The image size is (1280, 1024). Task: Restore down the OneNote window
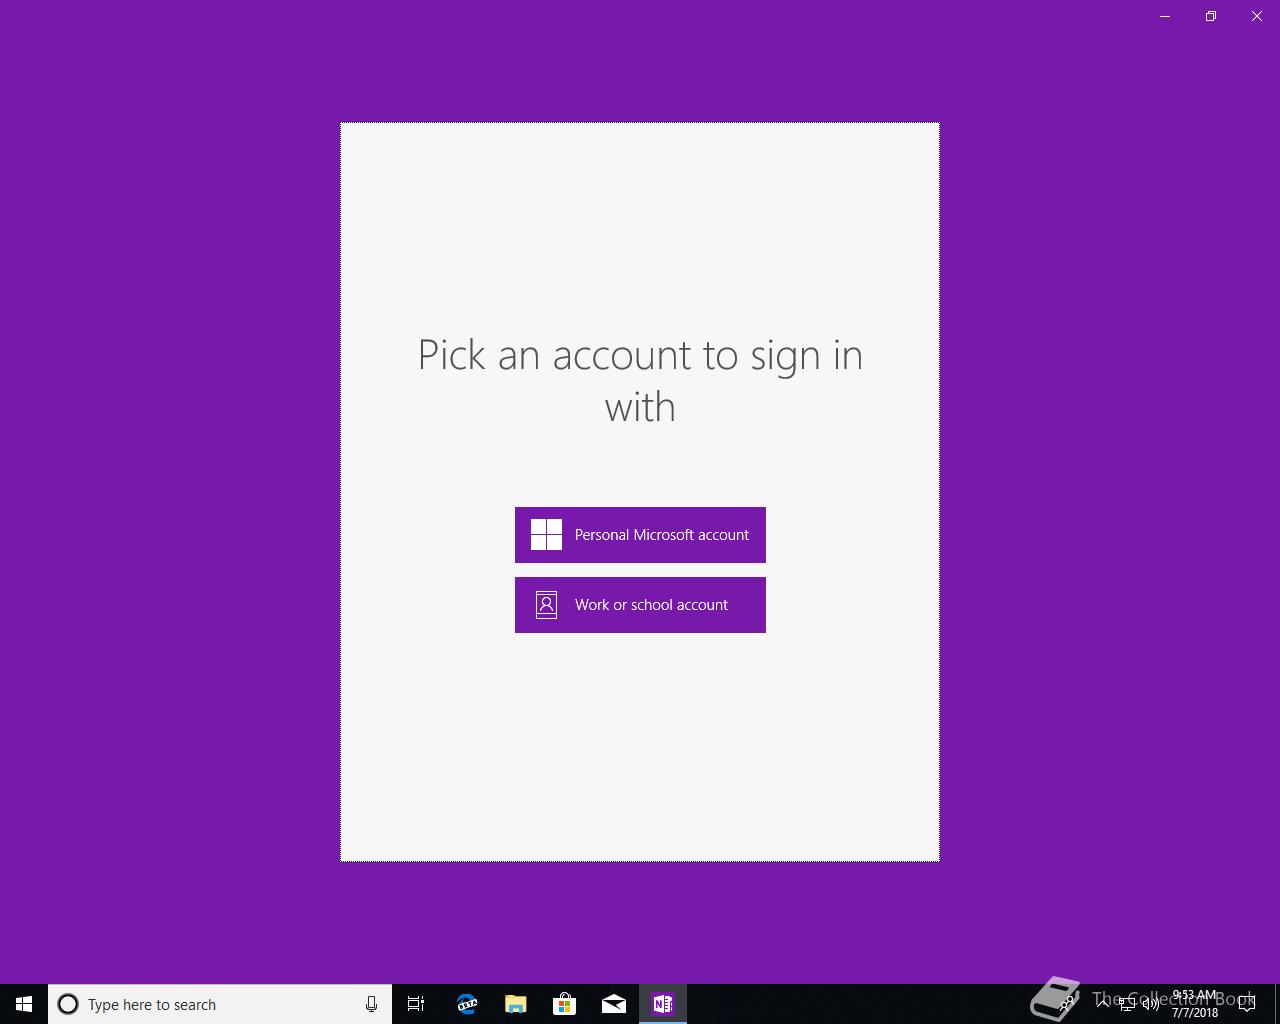[x=1211, y=16]
